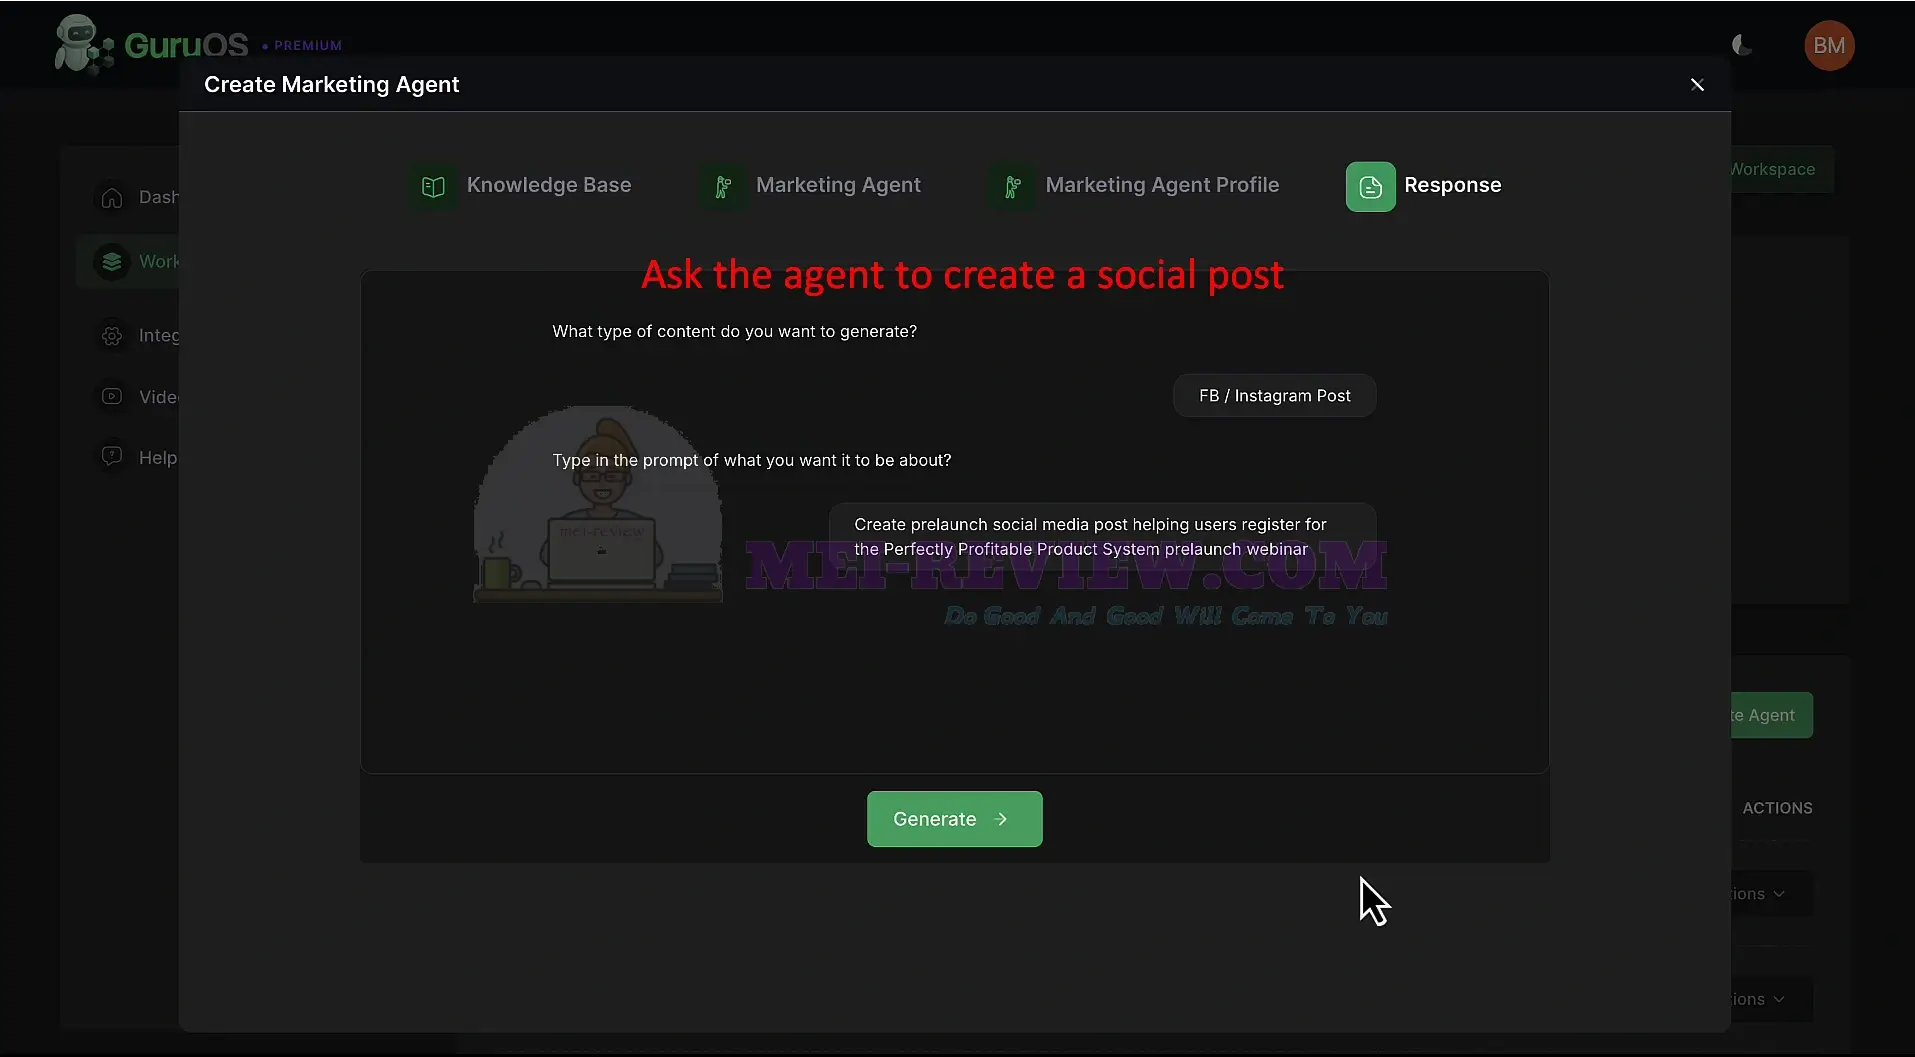Click the Dashboard home icon in sidebar
Screen dimensions: 1915x1057
click(112, 197)
